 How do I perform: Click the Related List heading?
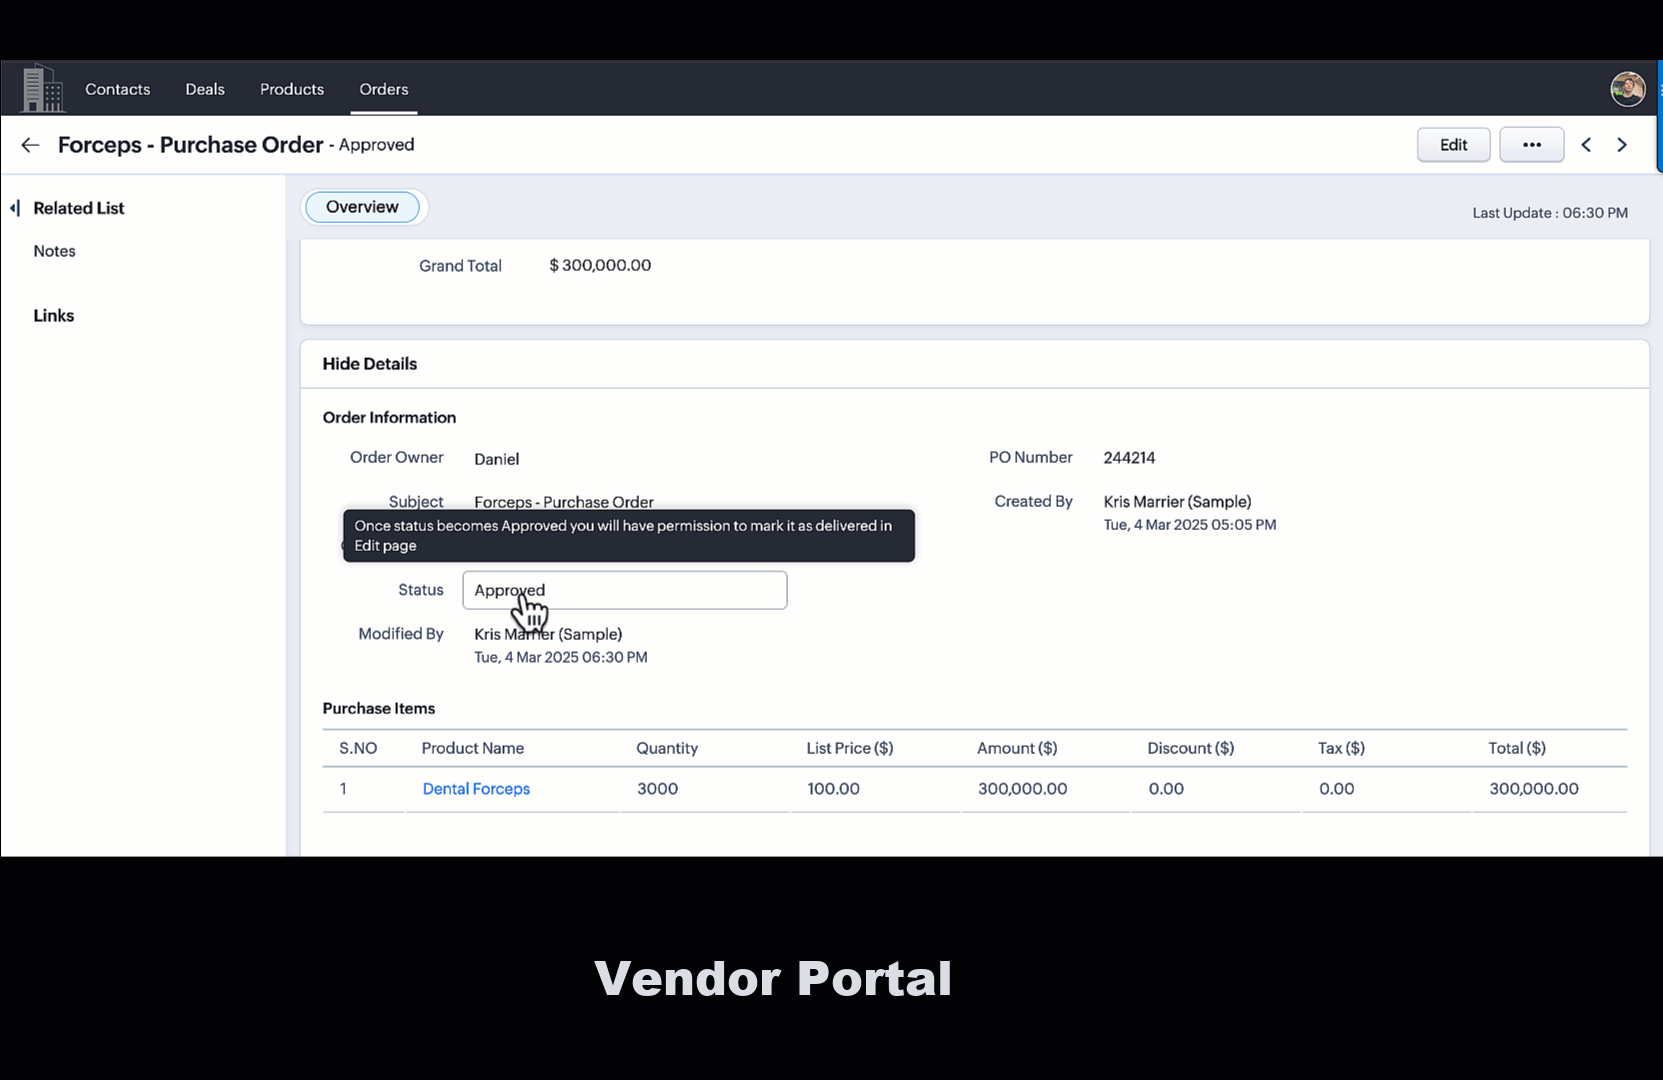coord(78,208)
